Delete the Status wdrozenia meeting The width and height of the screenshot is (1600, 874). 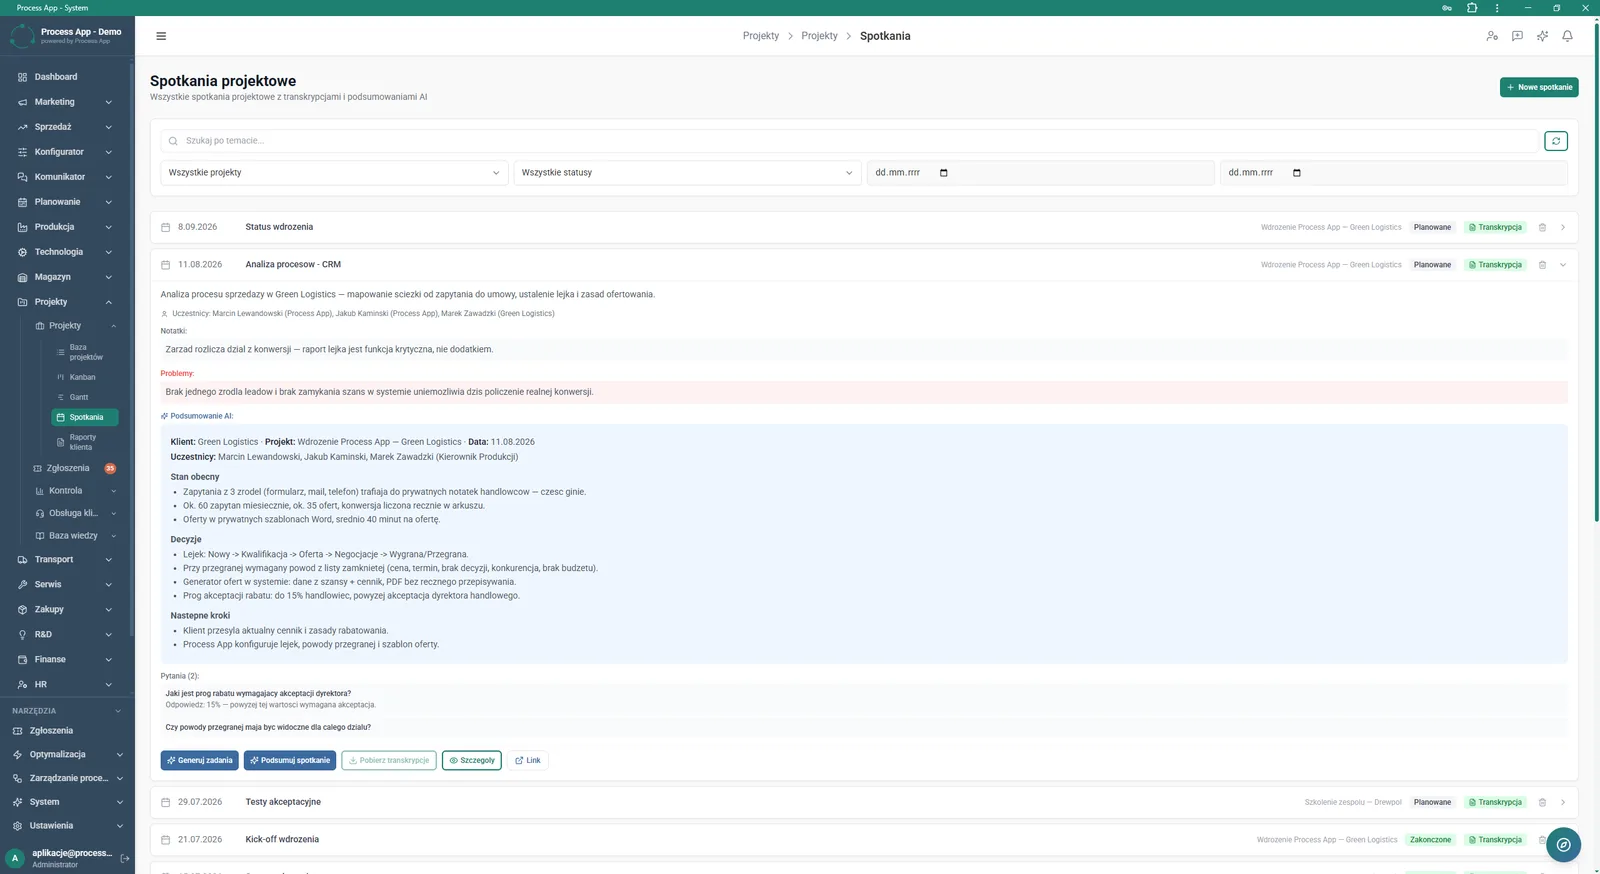point(1542,227)
